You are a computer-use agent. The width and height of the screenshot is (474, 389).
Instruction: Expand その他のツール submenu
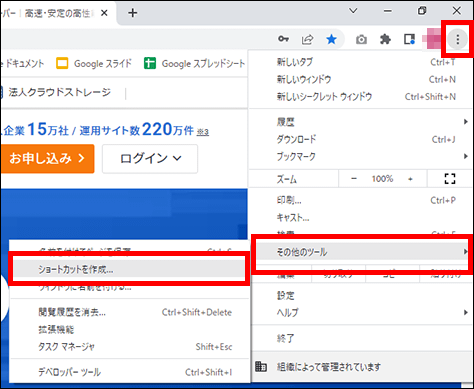[362, 252]
